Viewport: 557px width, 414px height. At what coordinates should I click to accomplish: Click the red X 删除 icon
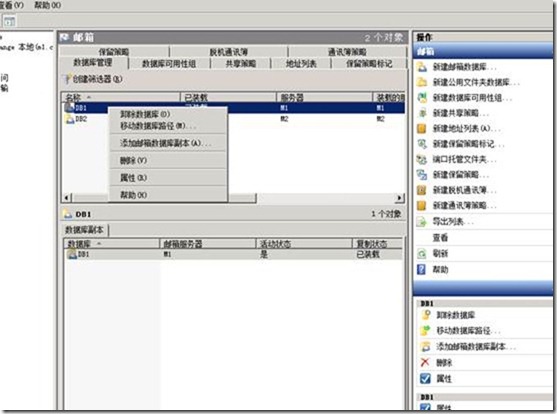click(x=425, y=362)
